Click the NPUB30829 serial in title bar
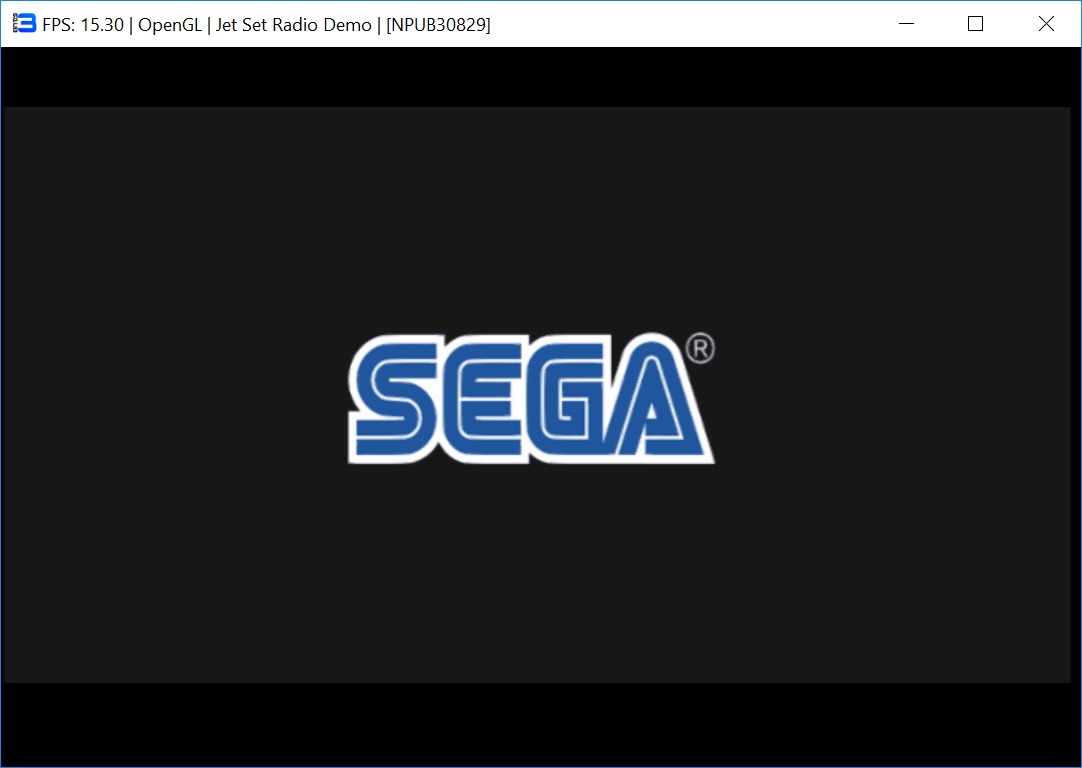 pyautogui.click(x=438, y=25)
